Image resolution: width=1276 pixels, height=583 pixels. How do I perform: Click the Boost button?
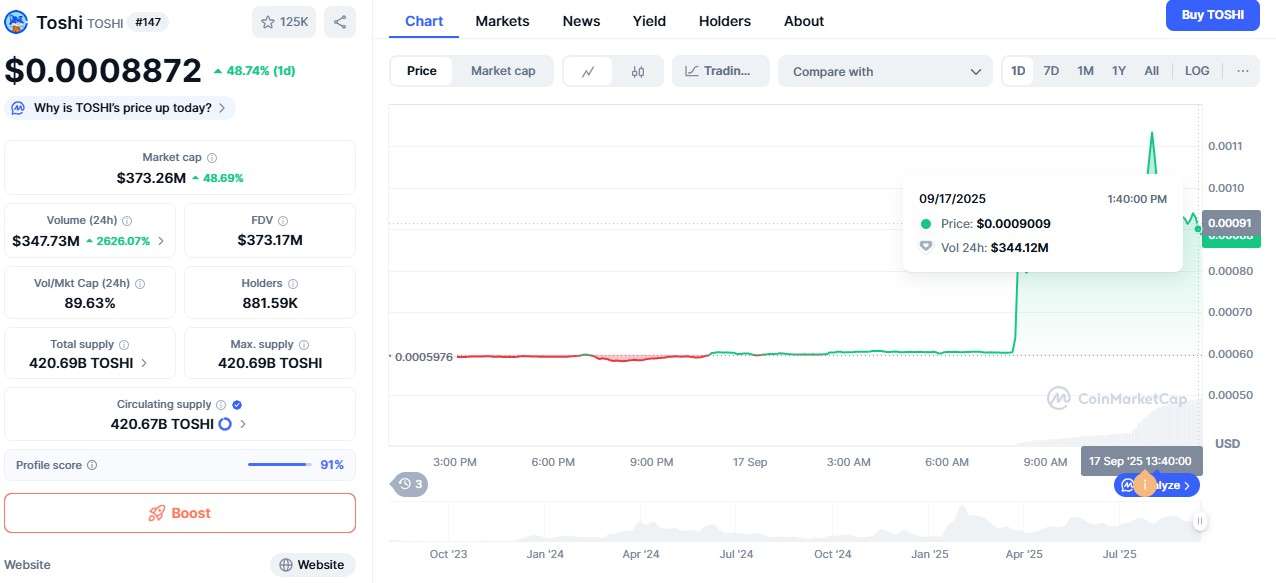click(180, 513)
